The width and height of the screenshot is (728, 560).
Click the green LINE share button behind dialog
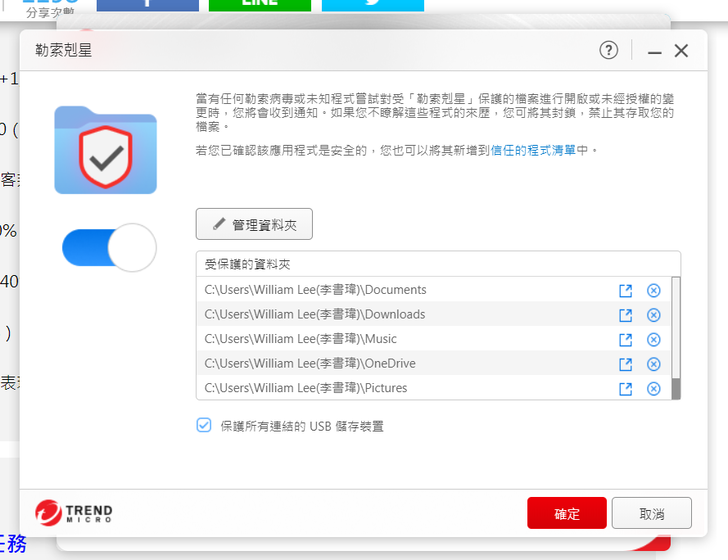pos(260,5)
